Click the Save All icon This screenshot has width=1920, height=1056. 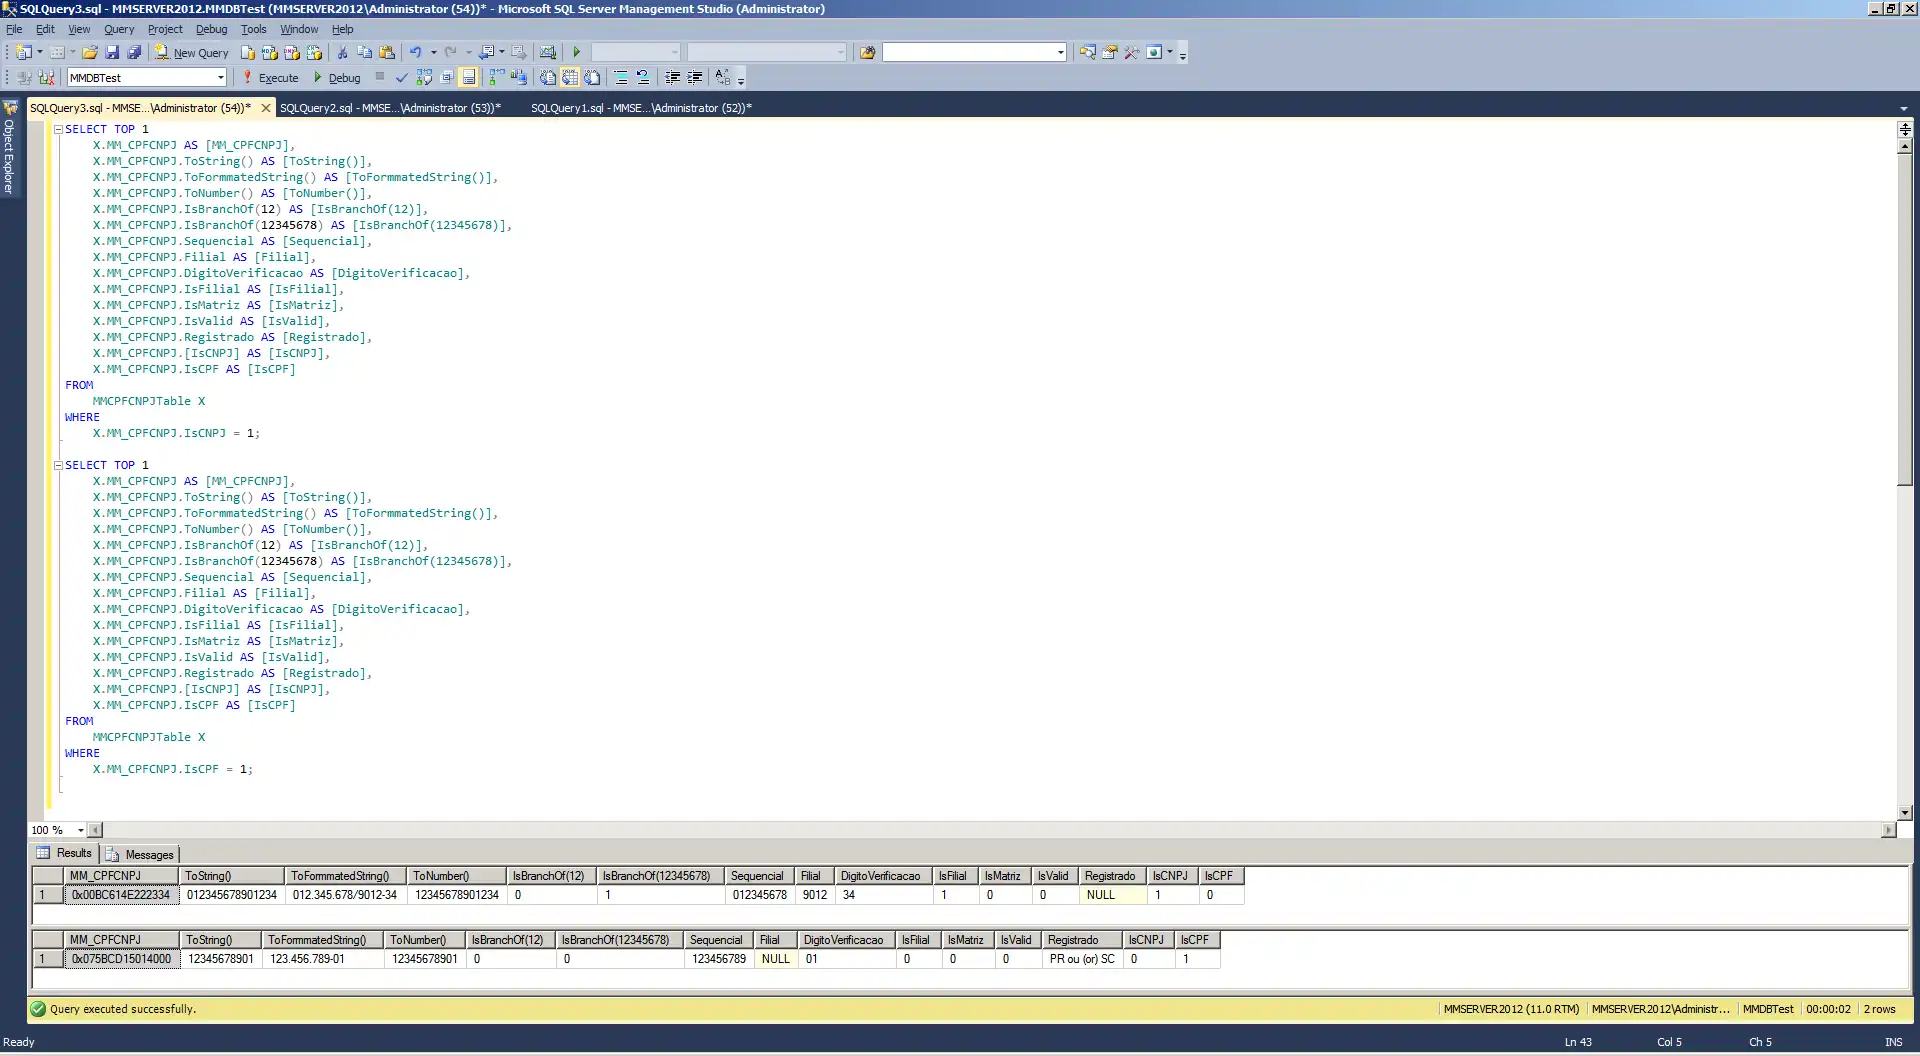134,53
